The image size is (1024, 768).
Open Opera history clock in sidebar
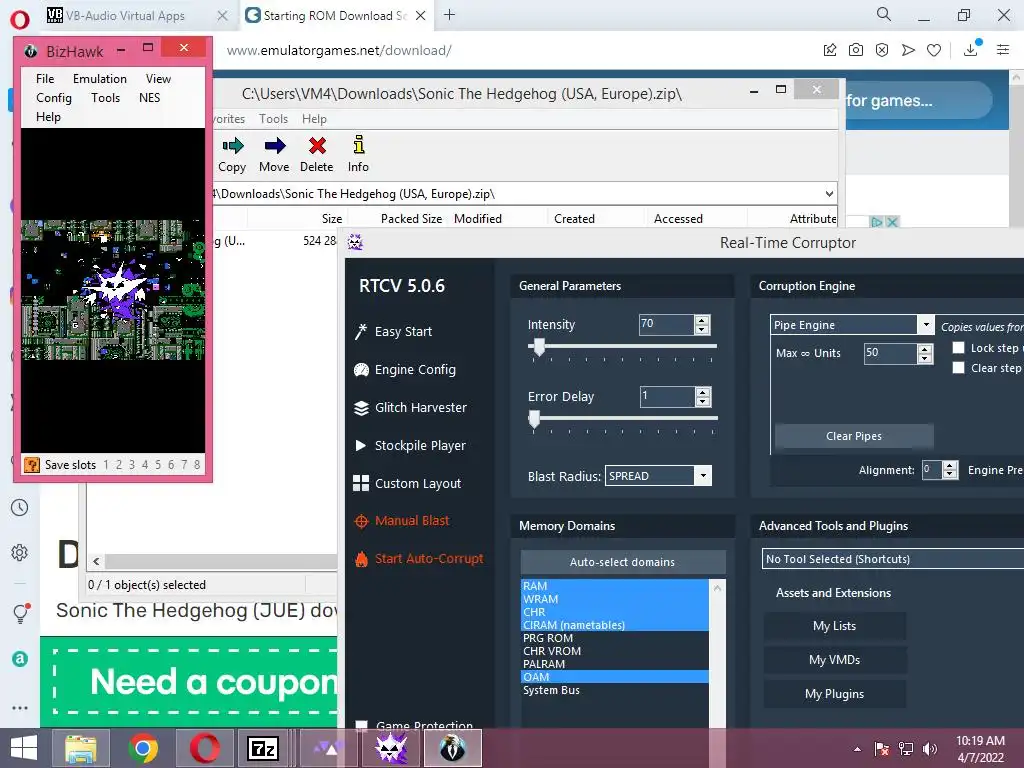20,507
